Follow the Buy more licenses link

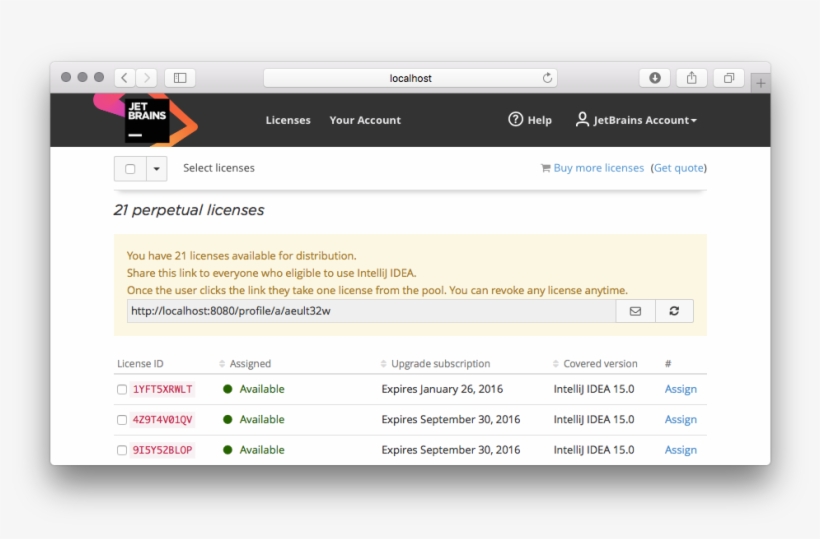599,168
